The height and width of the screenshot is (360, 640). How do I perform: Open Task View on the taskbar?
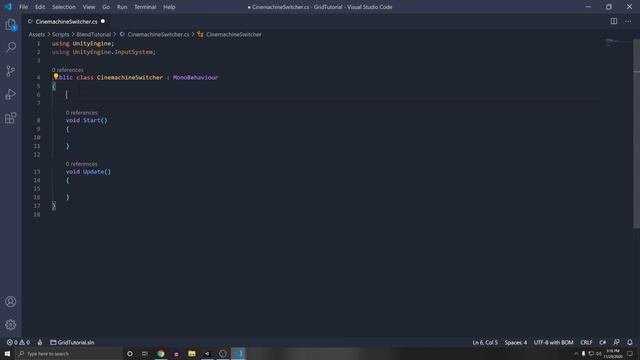145,353
